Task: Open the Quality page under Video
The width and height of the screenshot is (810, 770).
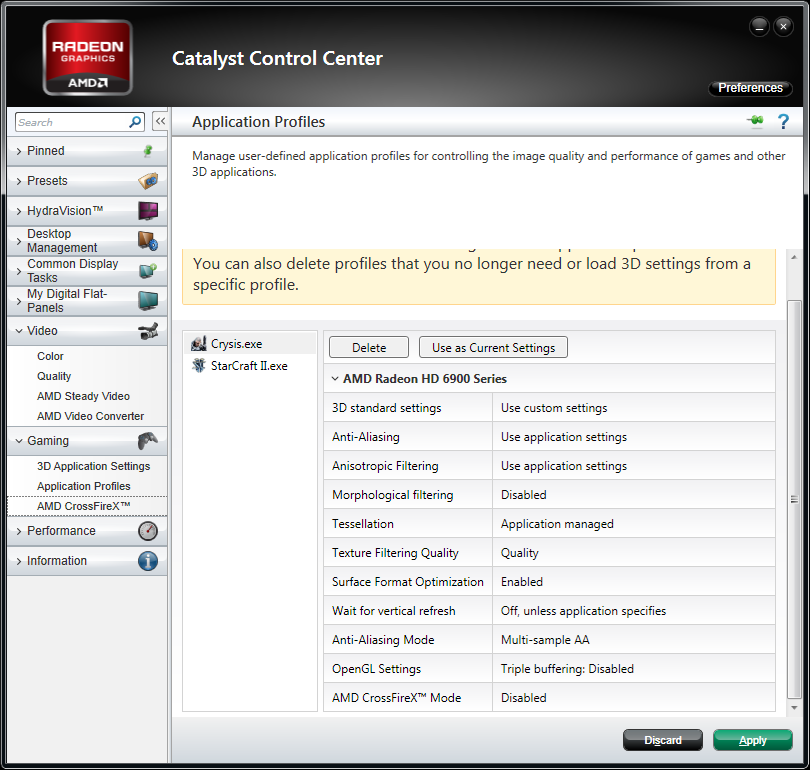Action: [x=54, y=376]
